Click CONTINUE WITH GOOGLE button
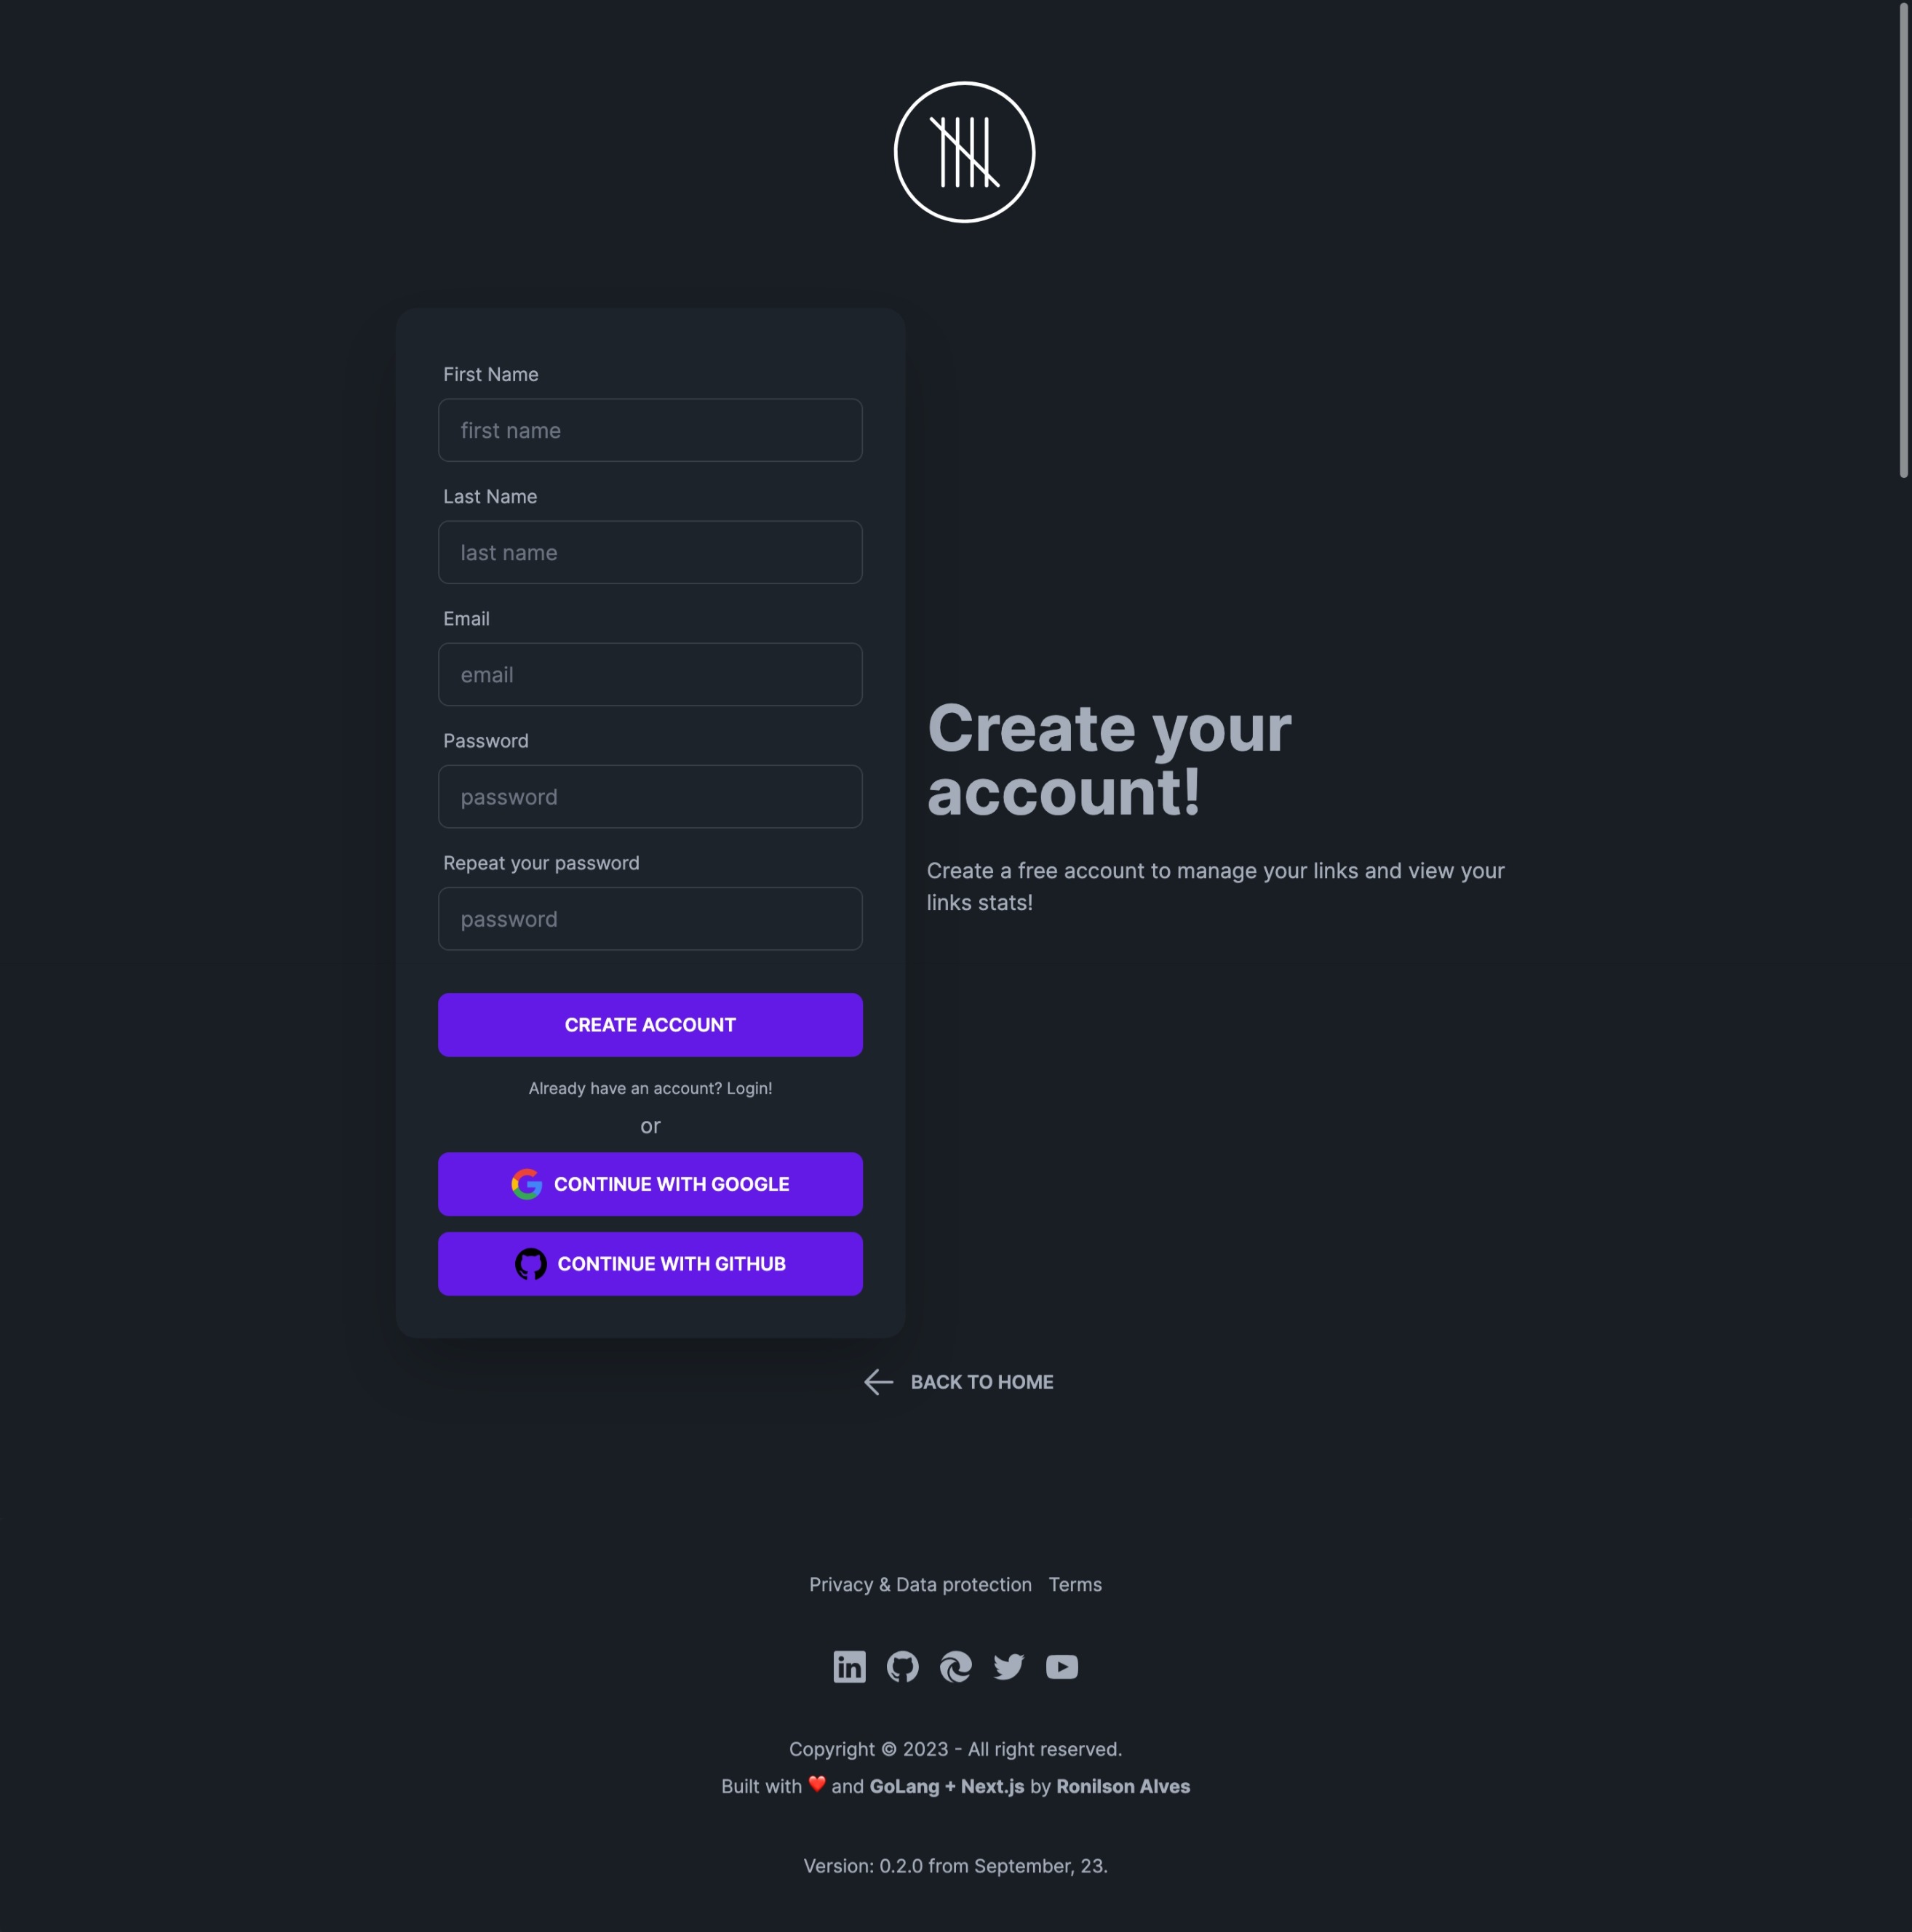The image size is (1912, 1932). tap(650, 1183)
